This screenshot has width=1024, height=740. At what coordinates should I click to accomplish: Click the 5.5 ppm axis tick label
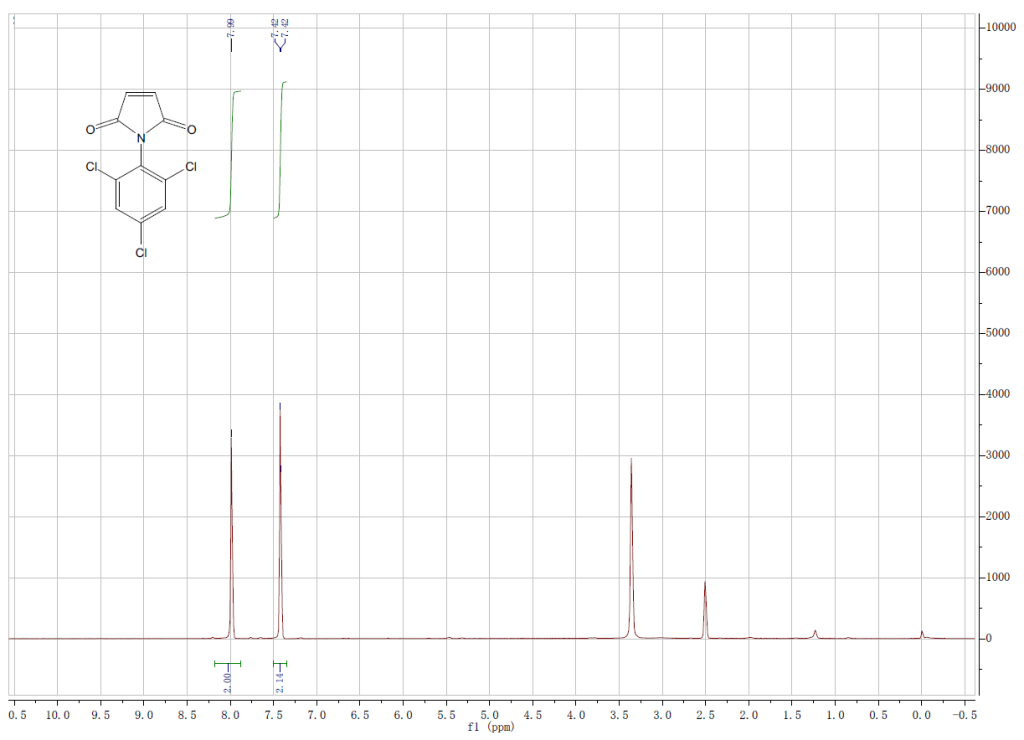click(x=446, y=715)
